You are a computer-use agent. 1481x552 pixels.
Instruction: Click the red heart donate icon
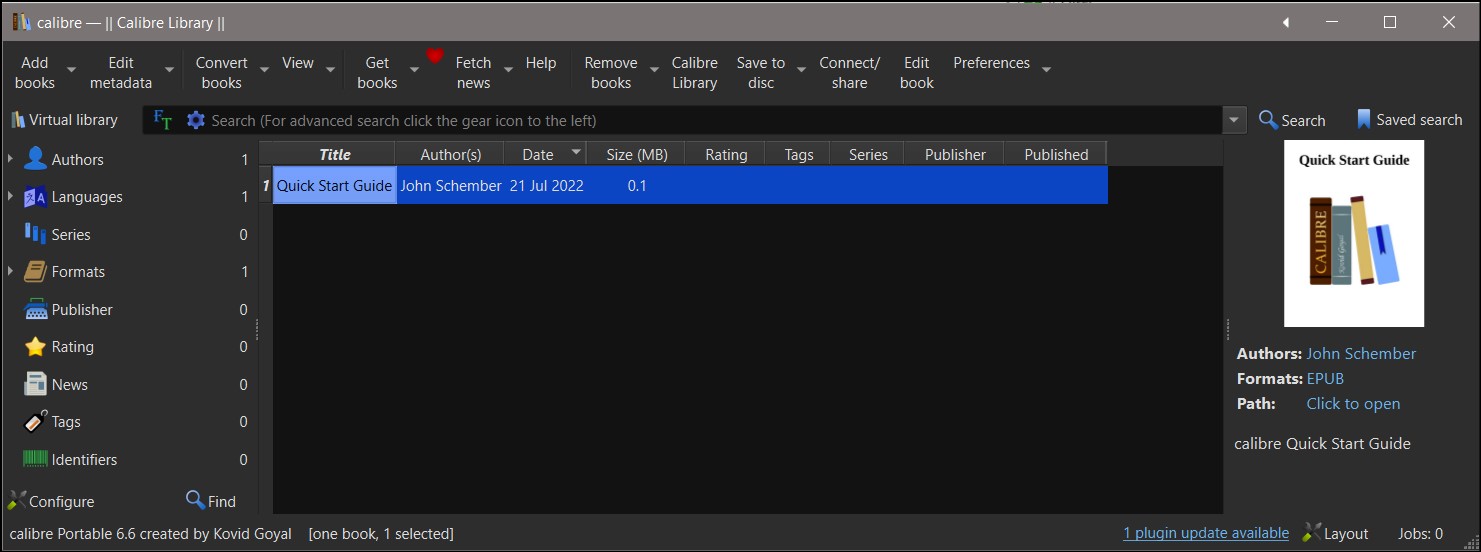point(434,56)
